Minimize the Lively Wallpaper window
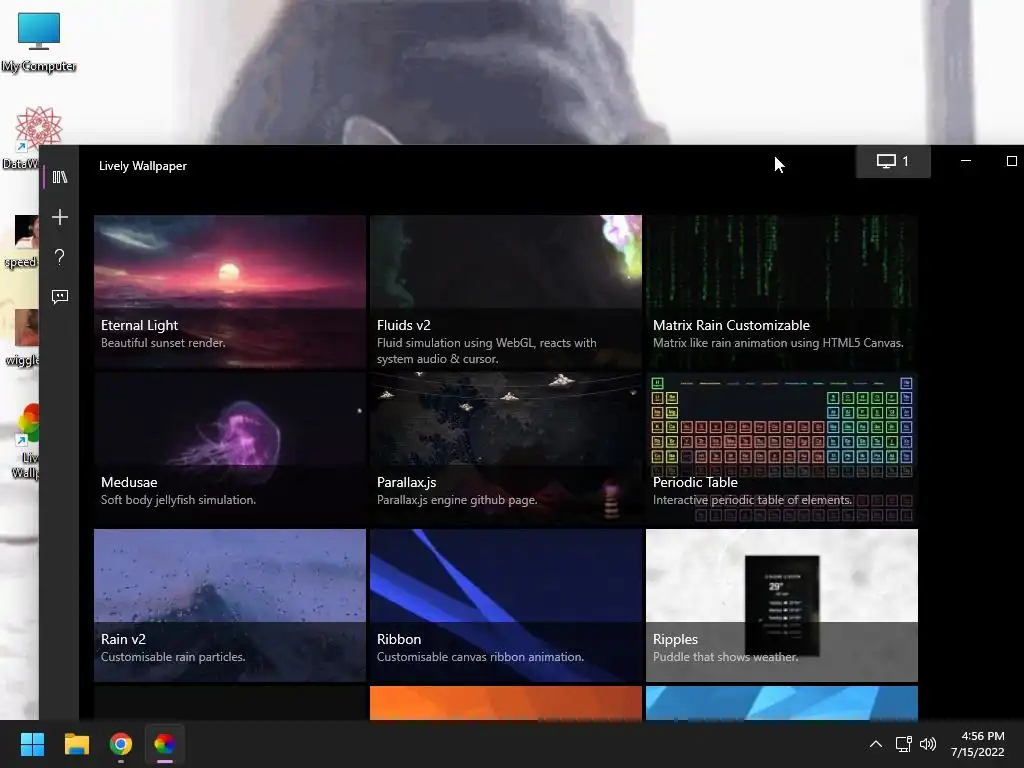 (966, 161)
